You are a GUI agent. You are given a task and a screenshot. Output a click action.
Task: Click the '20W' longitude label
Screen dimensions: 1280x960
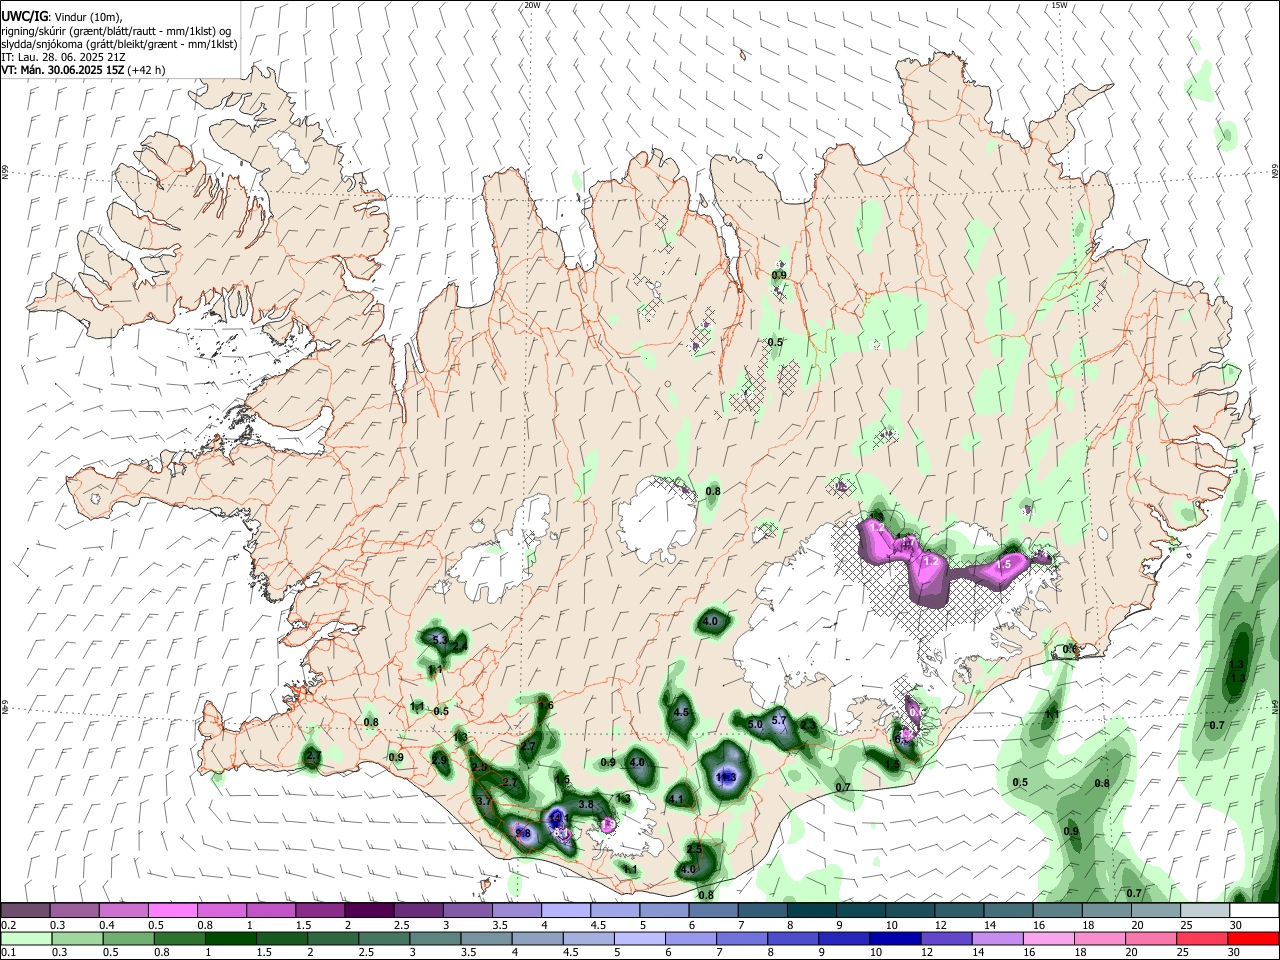532,5
